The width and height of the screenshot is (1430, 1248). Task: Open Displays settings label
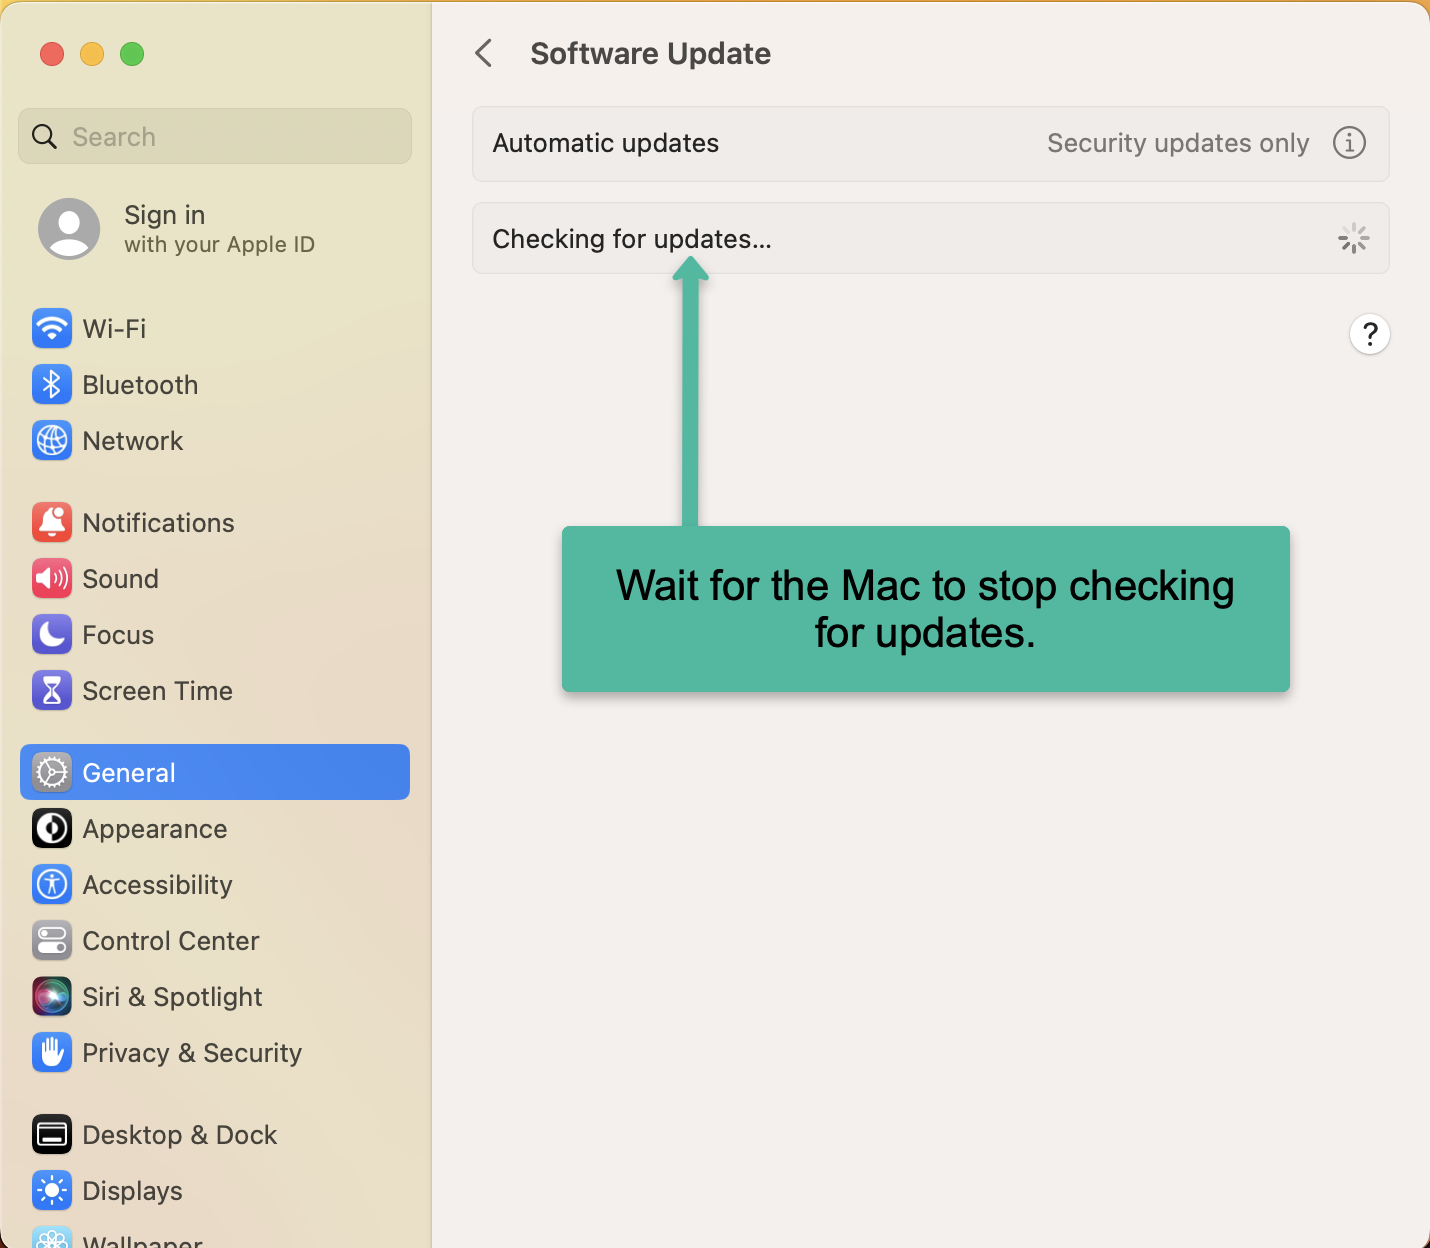pos(132,1191)
